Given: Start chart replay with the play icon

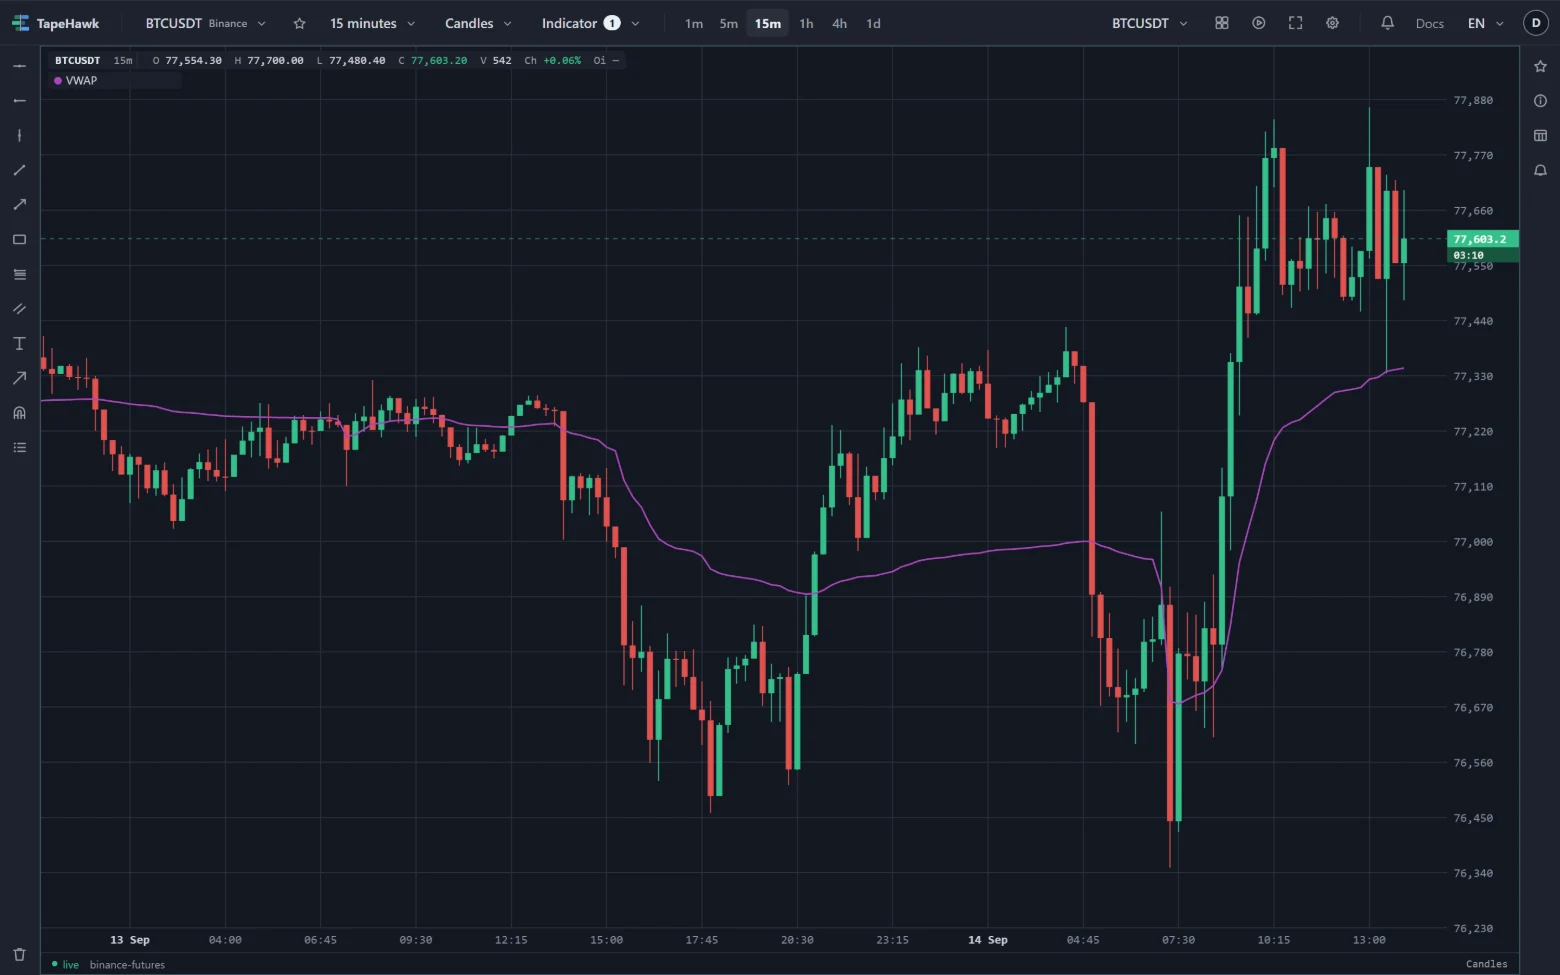Looking at the screenshot, I should pyautogui.click(x=1259, y=23).
